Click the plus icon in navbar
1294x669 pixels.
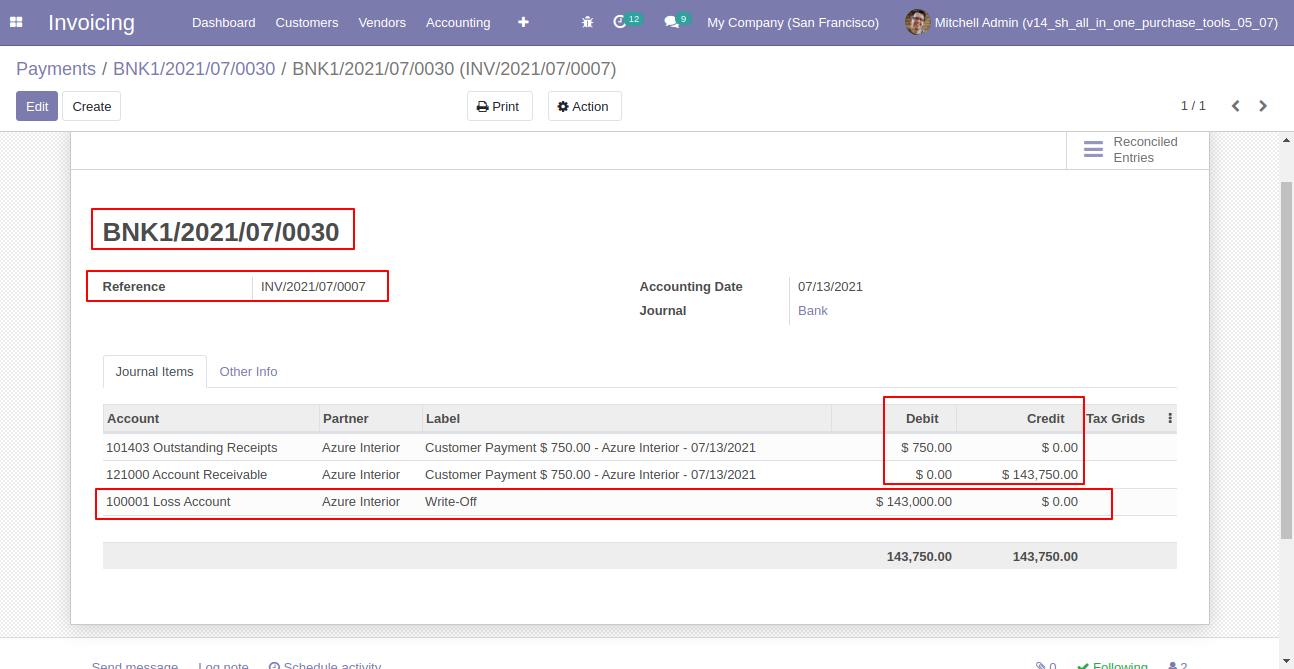(523, 22)
